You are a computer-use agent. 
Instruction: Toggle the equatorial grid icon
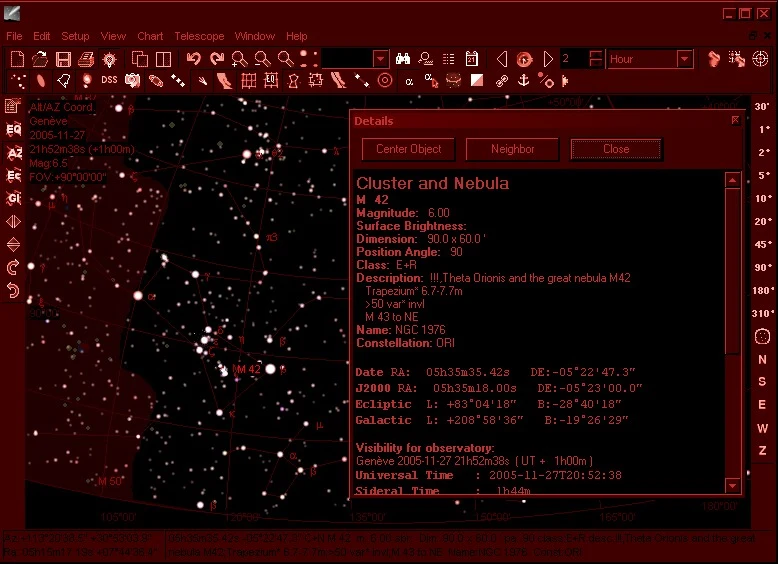coord(270,80)
